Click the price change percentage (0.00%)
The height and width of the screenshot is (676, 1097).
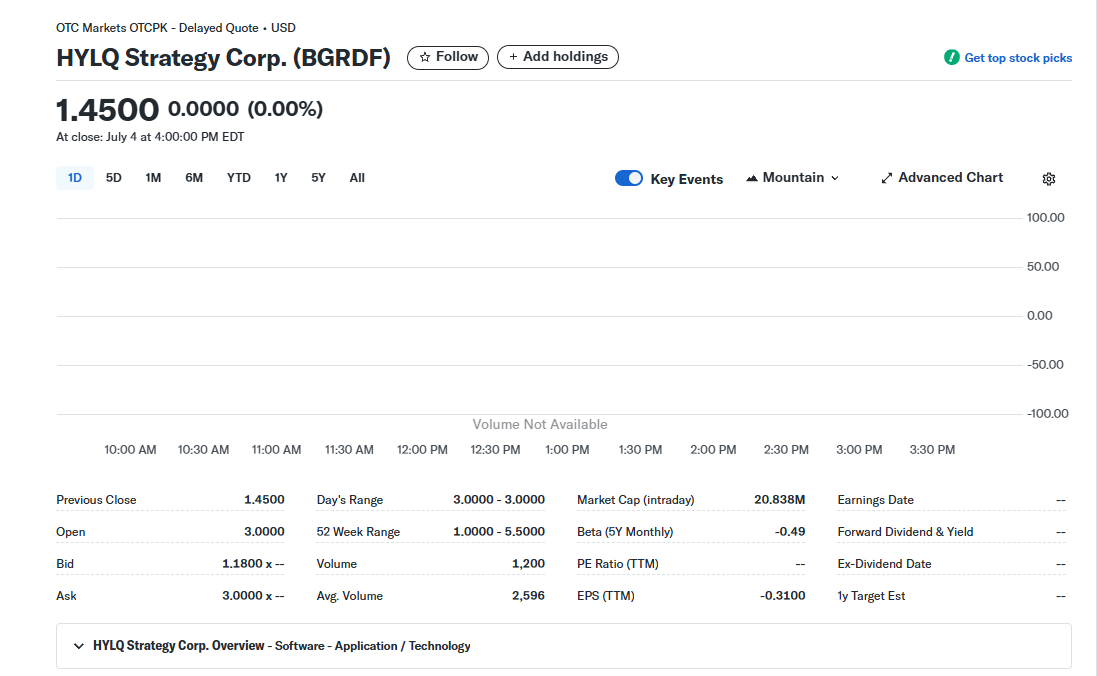(x=285, y=109)
